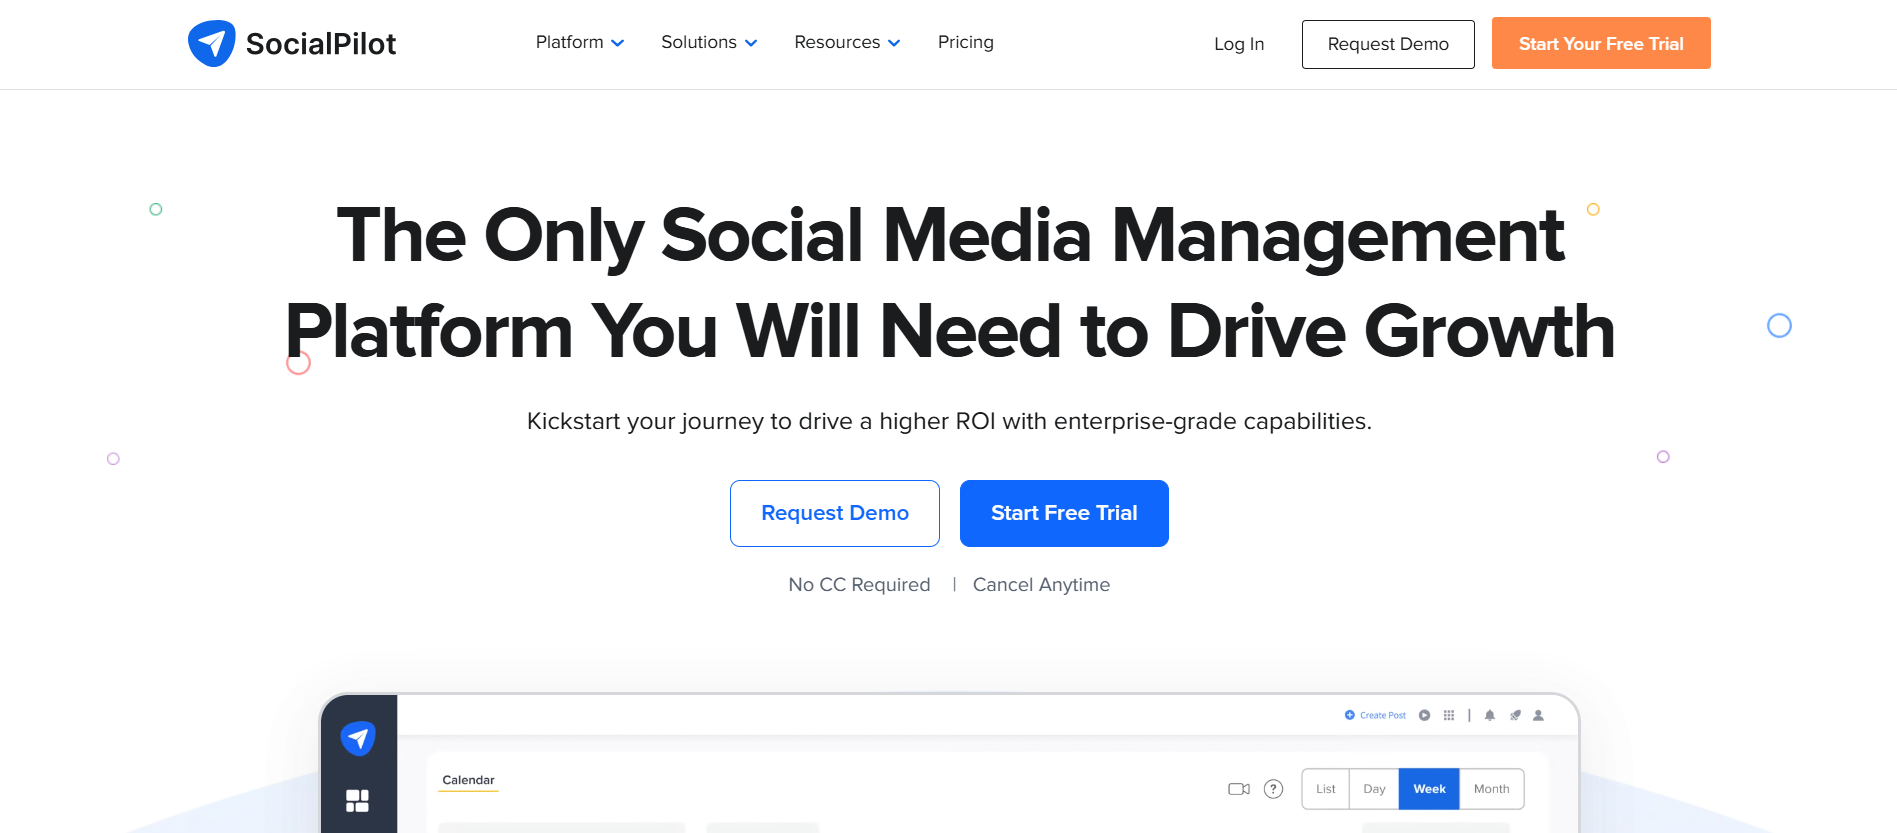The image size is (1897, 833).
Task: Select the grid icon in the dark sidebar
Action: point(359,800)
